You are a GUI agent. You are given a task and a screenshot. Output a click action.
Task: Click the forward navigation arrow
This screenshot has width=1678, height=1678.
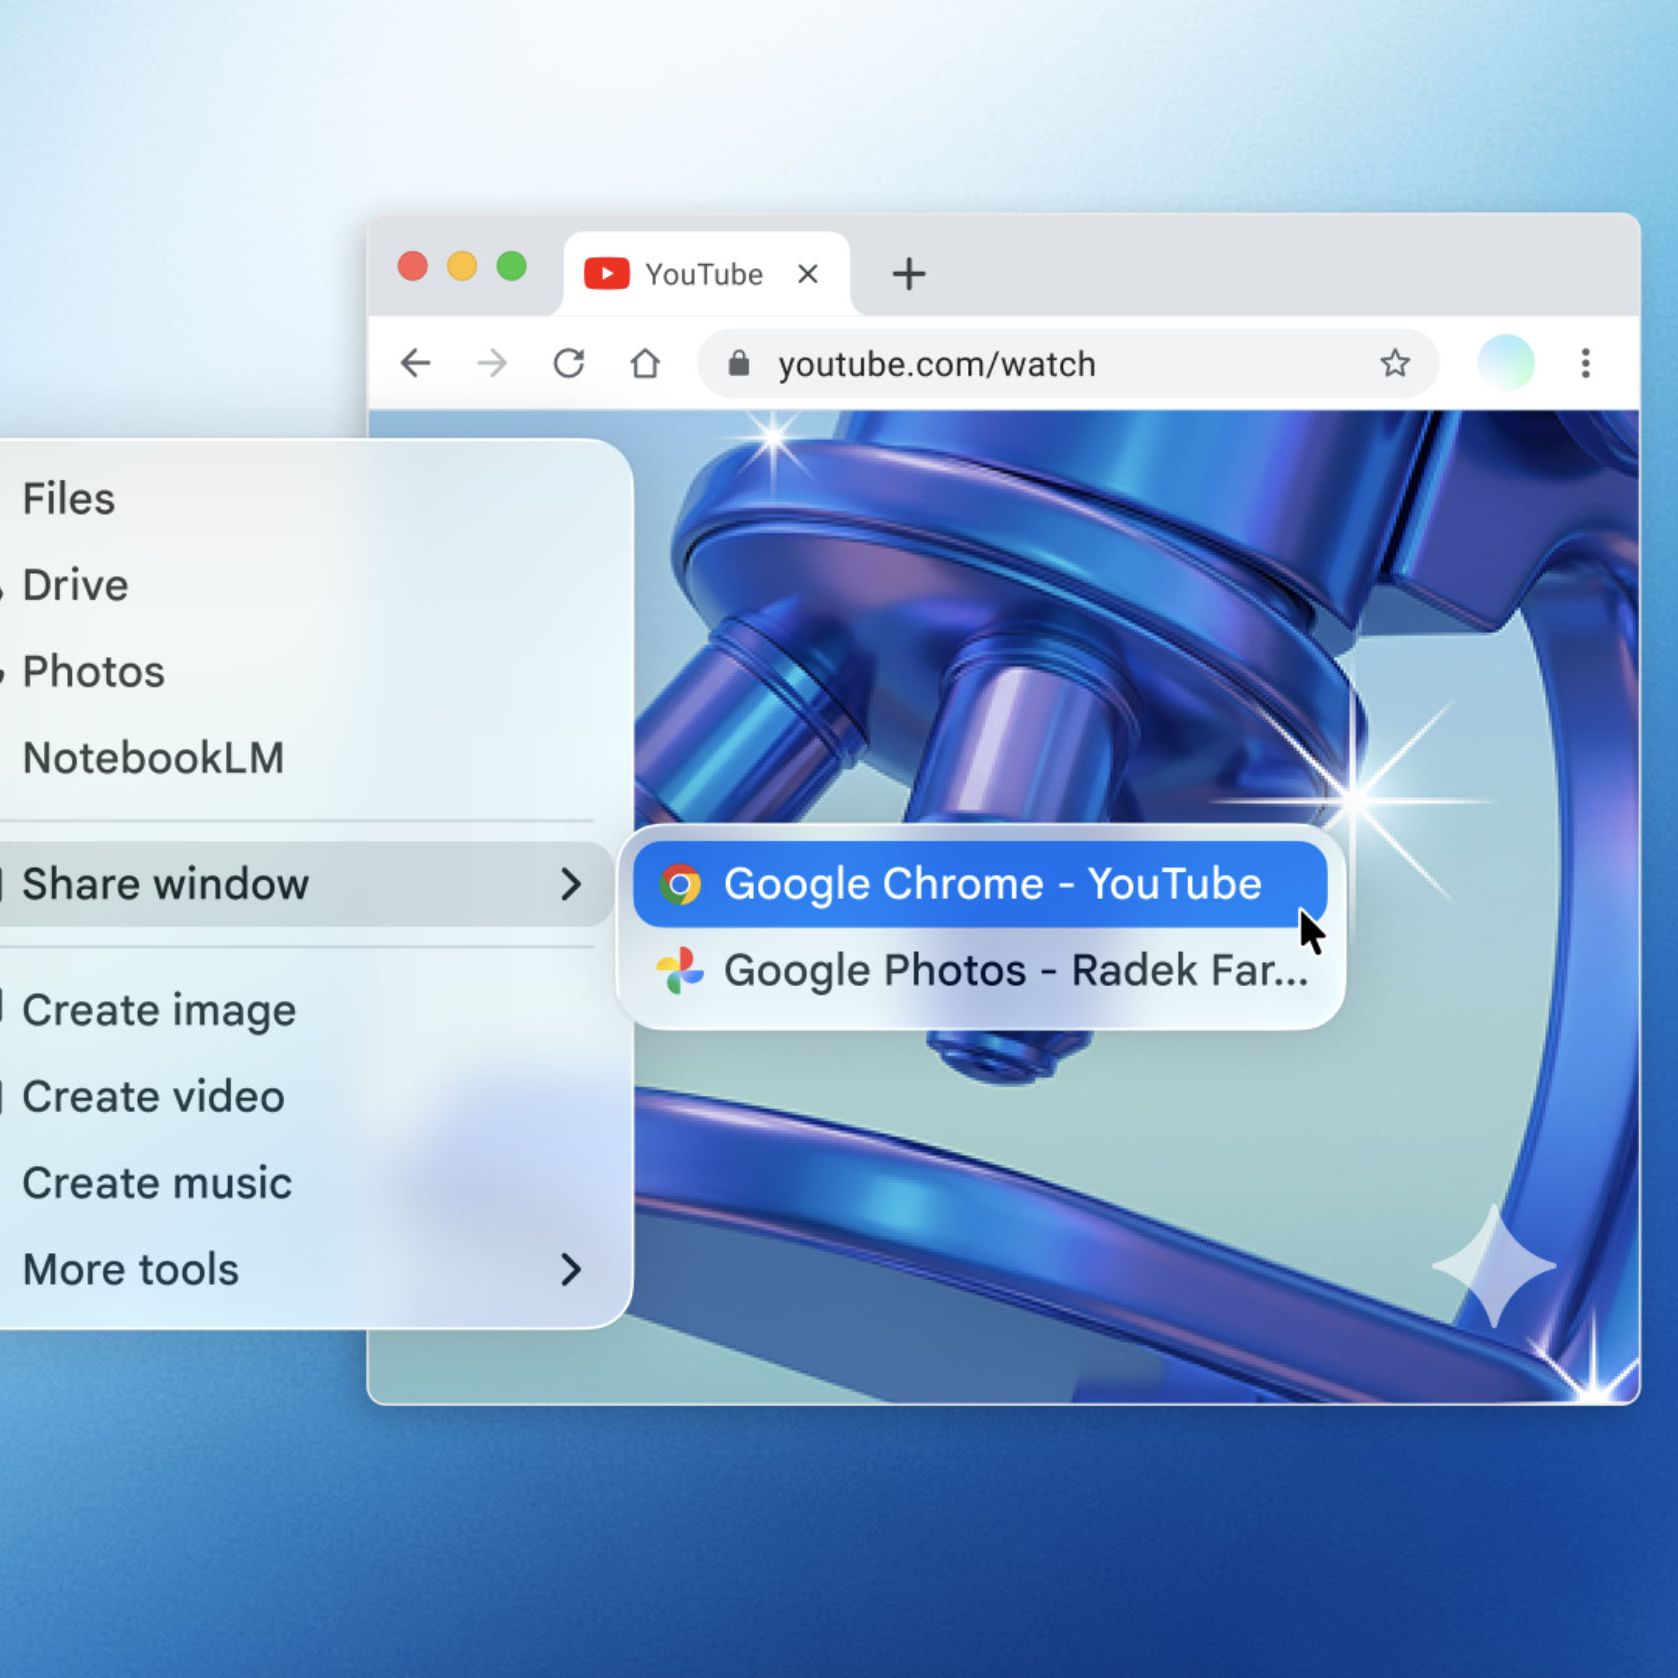coord(492,362)
